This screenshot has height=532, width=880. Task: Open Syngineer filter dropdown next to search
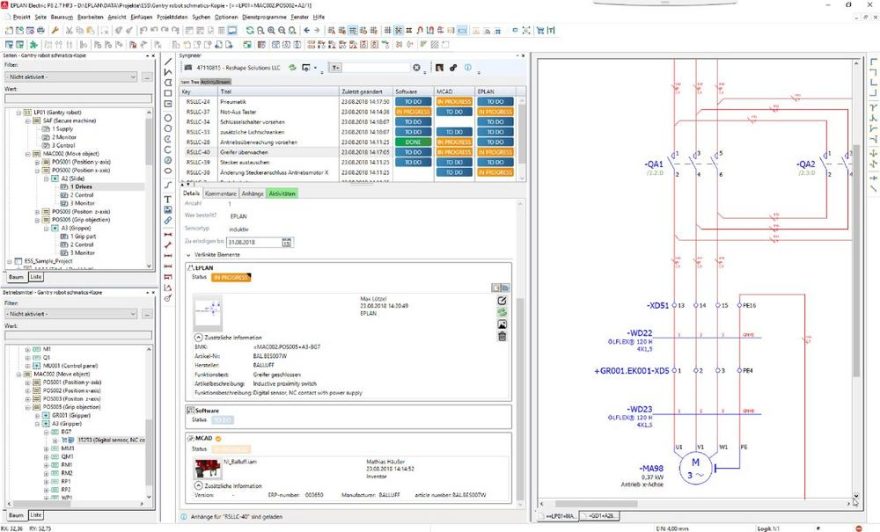pyautogui.click(x=335, y=67)
